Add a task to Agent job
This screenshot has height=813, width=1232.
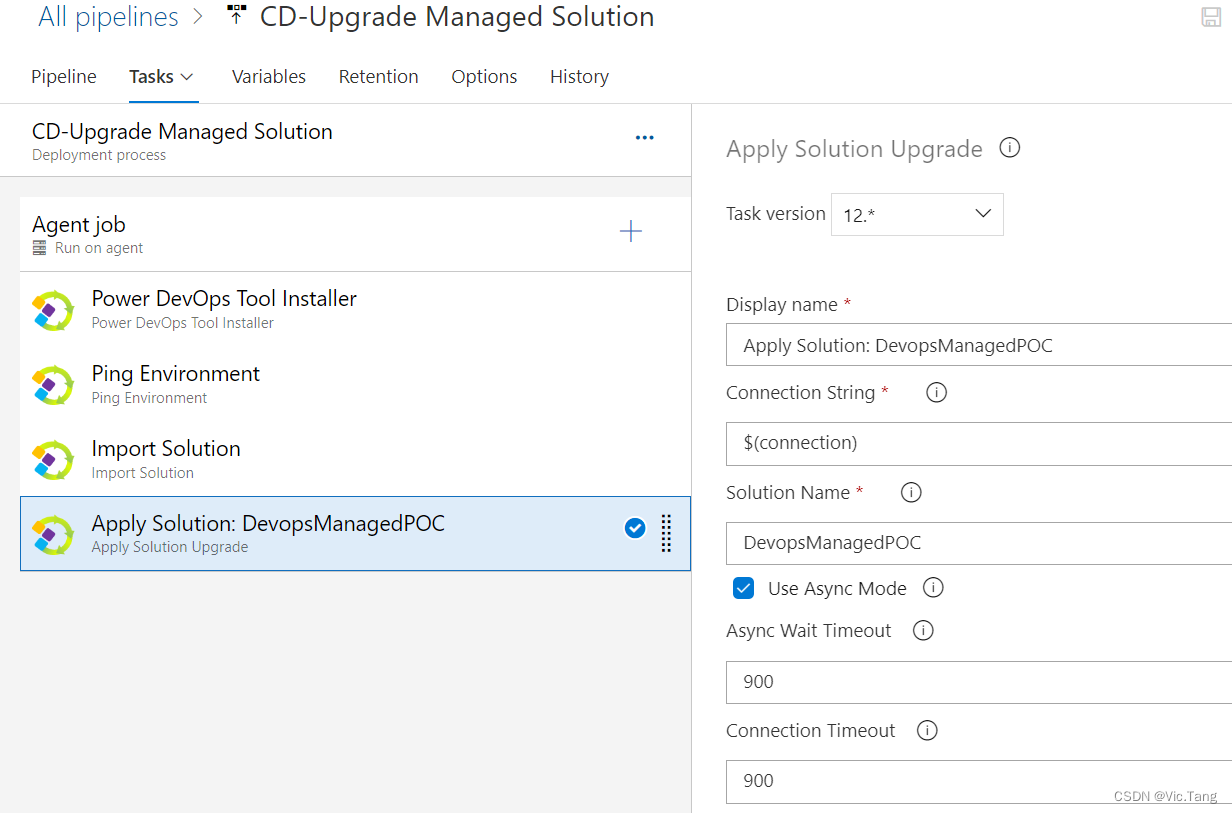(631, 230)
